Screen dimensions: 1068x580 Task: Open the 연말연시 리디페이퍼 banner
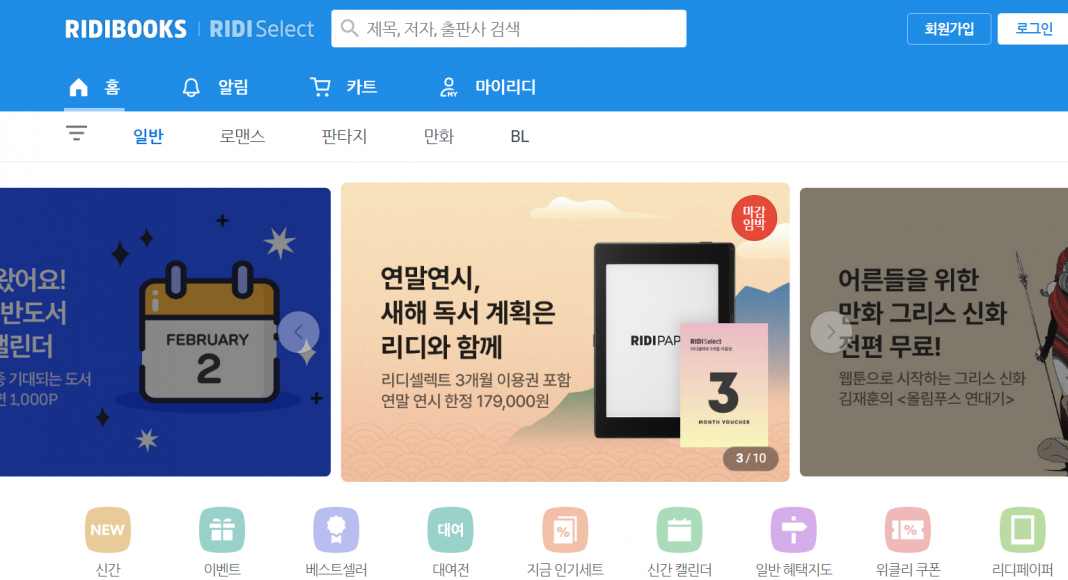(x=565, y=332)
